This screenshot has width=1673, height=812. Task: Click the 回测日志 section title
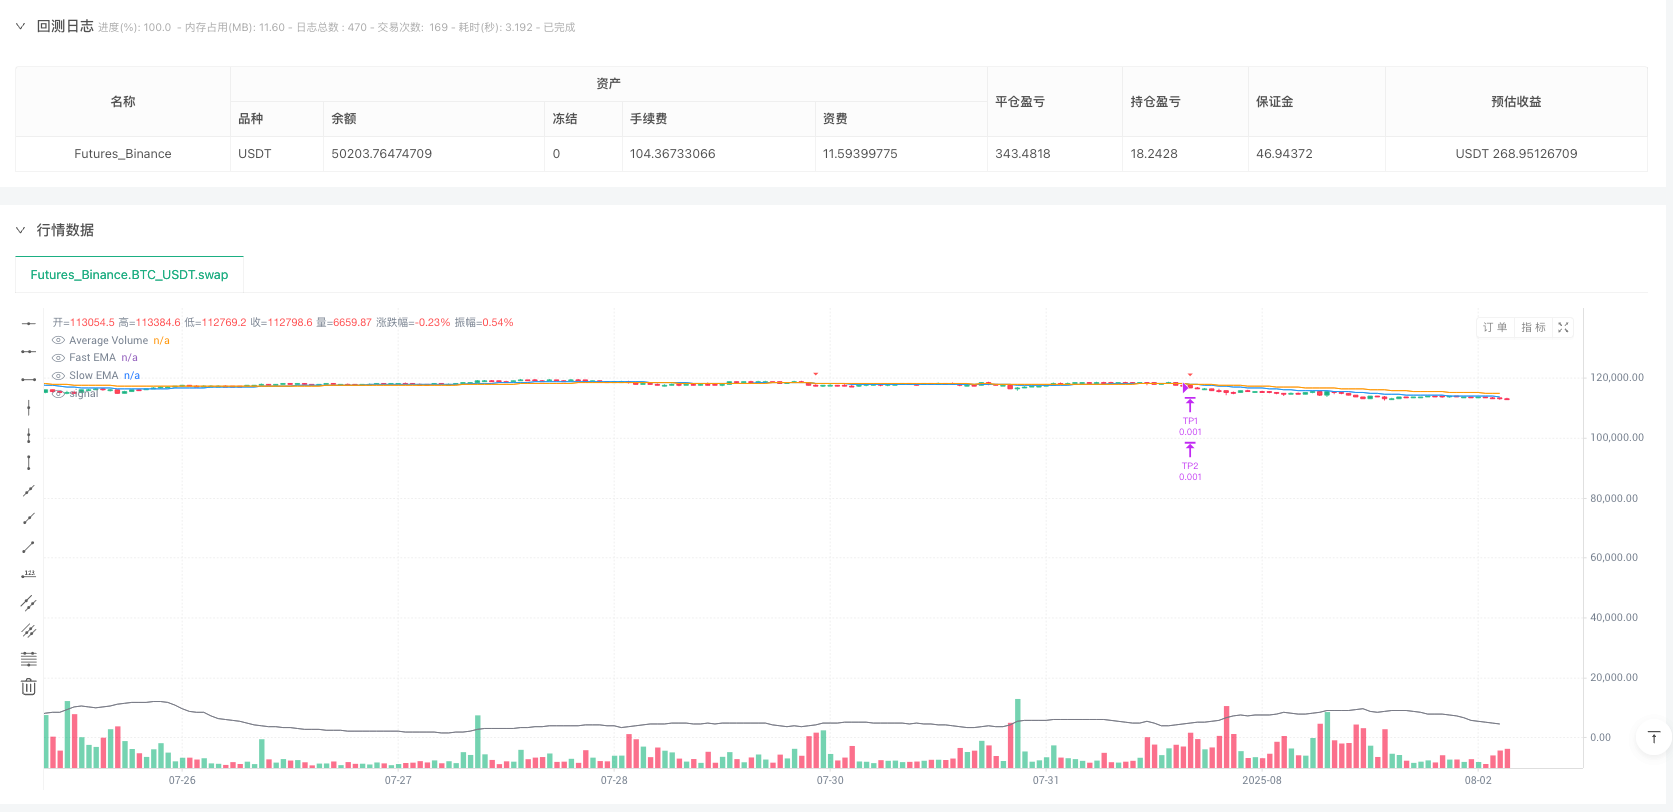click(x=65, y=26)
